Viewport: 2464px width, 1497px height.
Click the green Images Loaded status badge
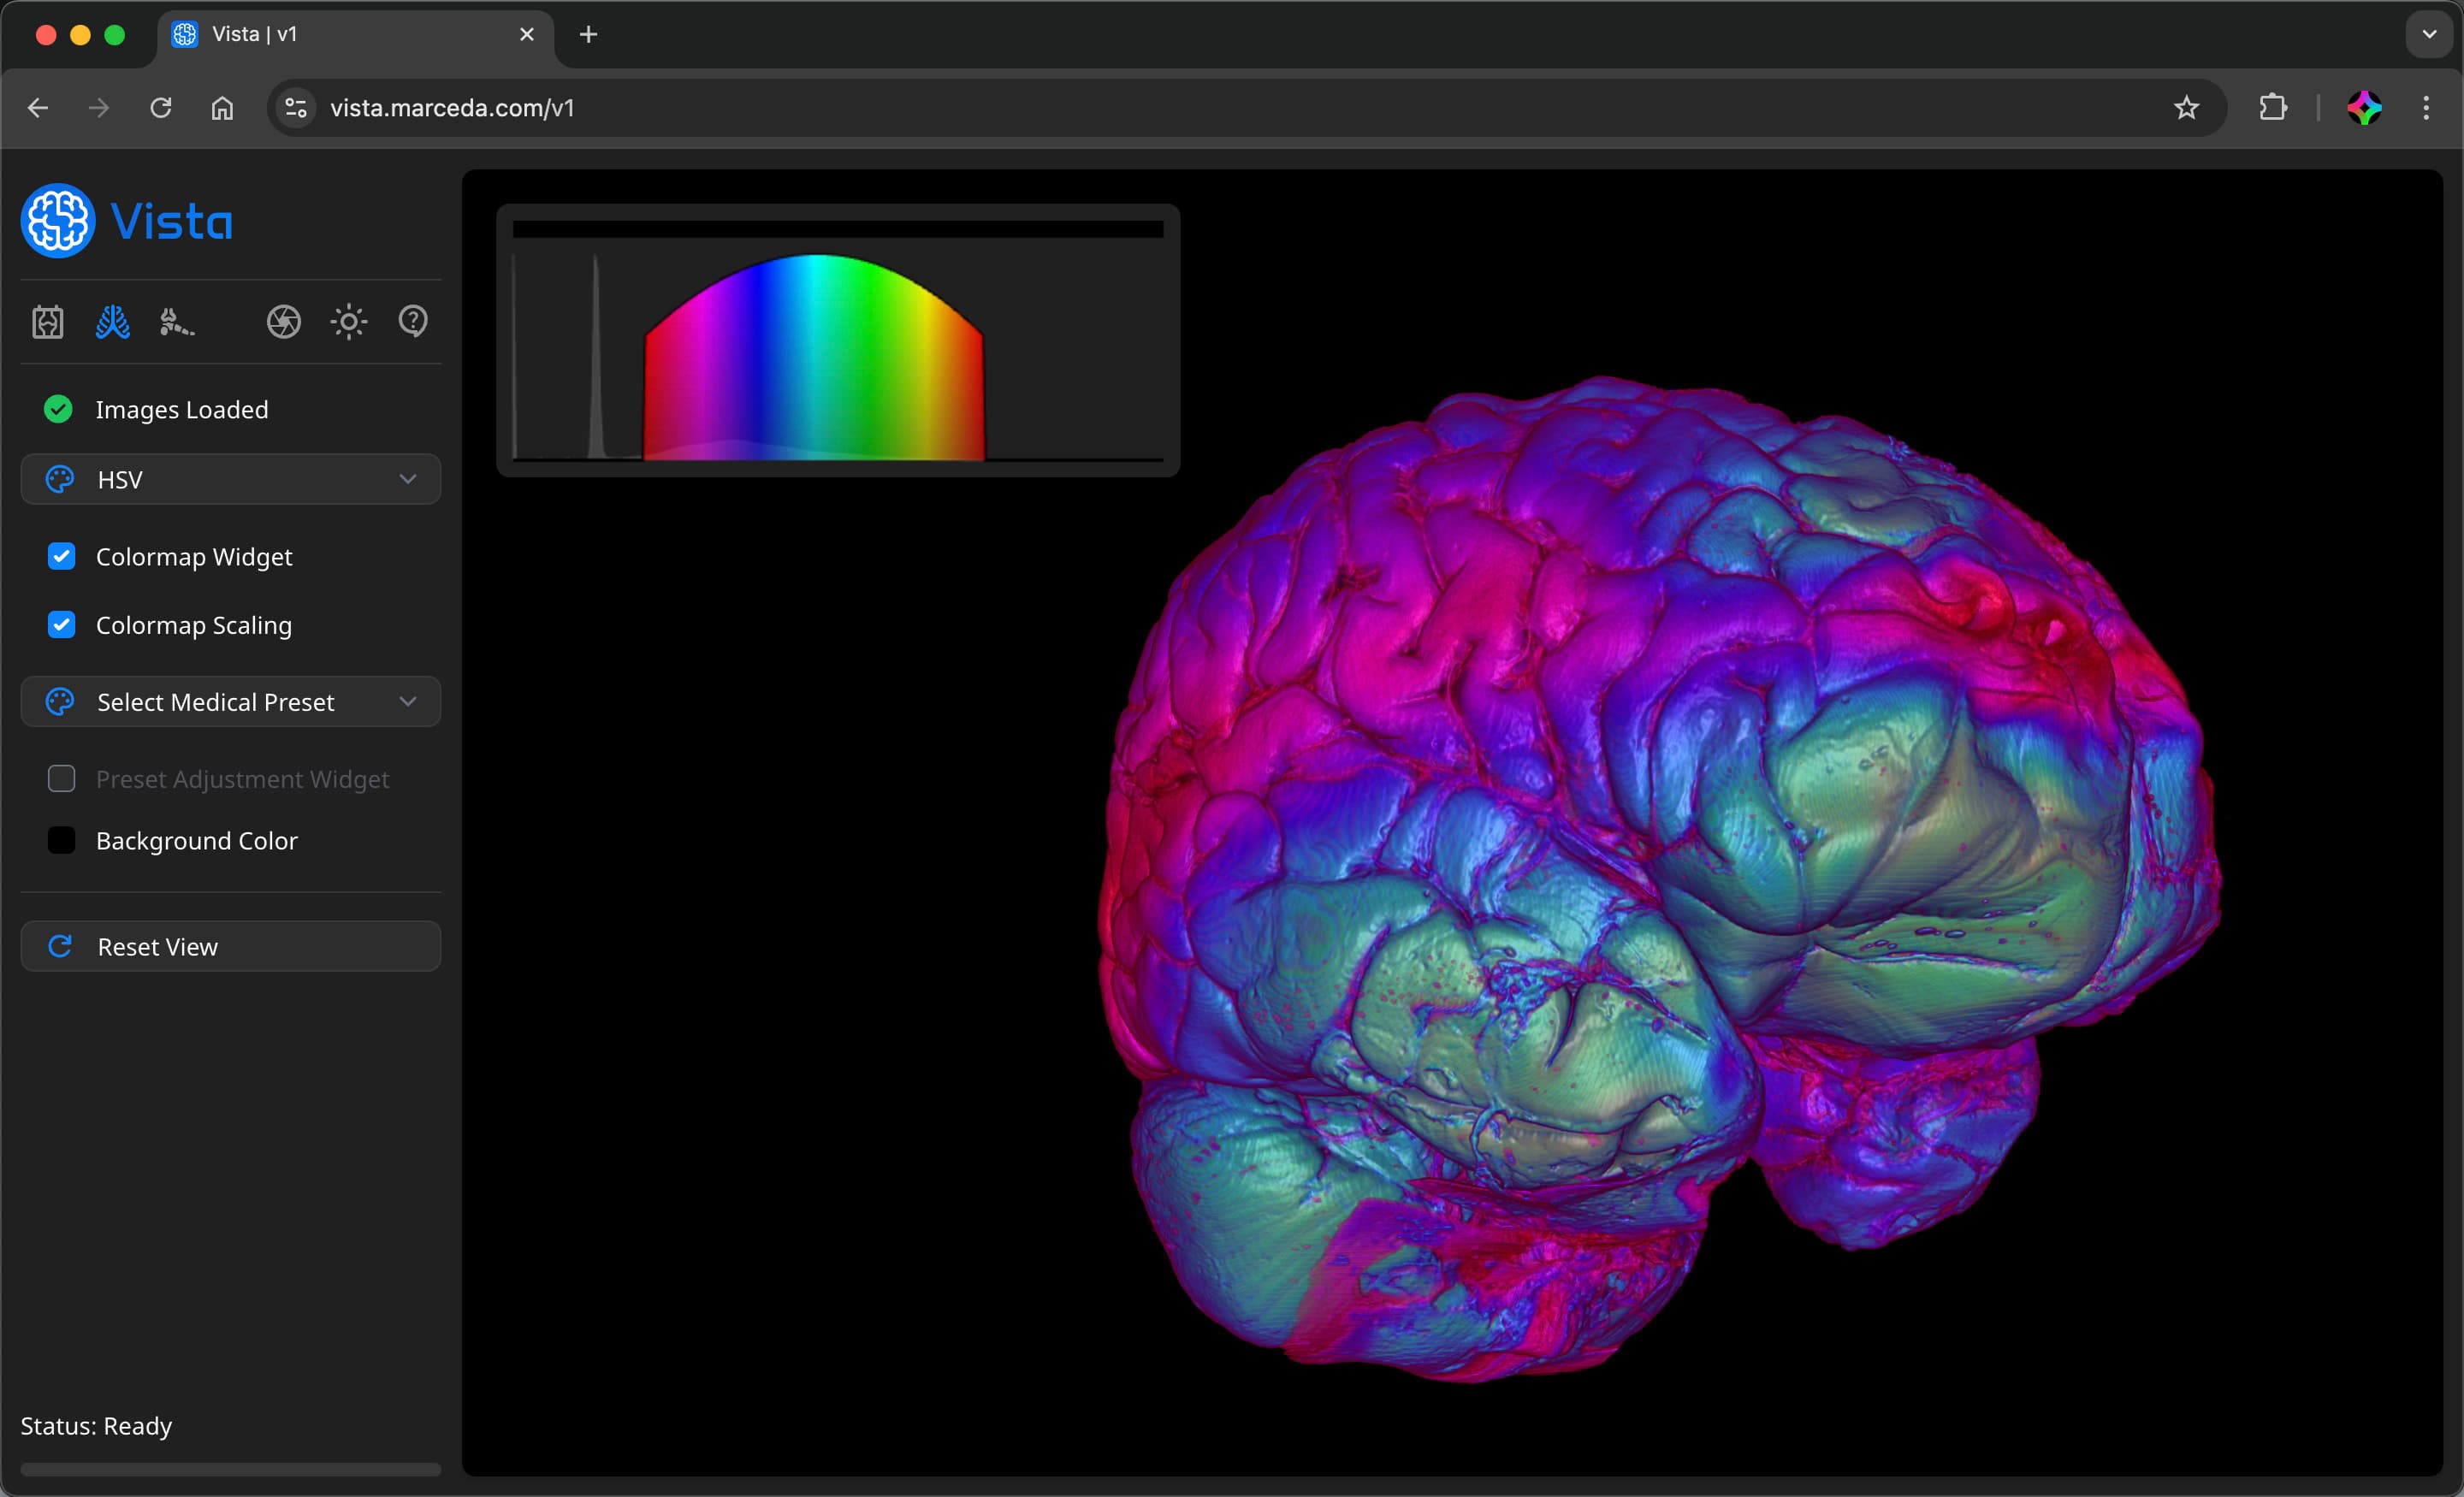(57, 409)
